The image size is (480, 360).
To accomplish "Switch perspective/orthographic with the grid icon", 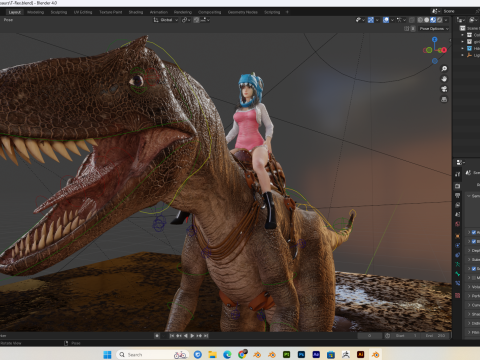I will [x=444, y=99].
